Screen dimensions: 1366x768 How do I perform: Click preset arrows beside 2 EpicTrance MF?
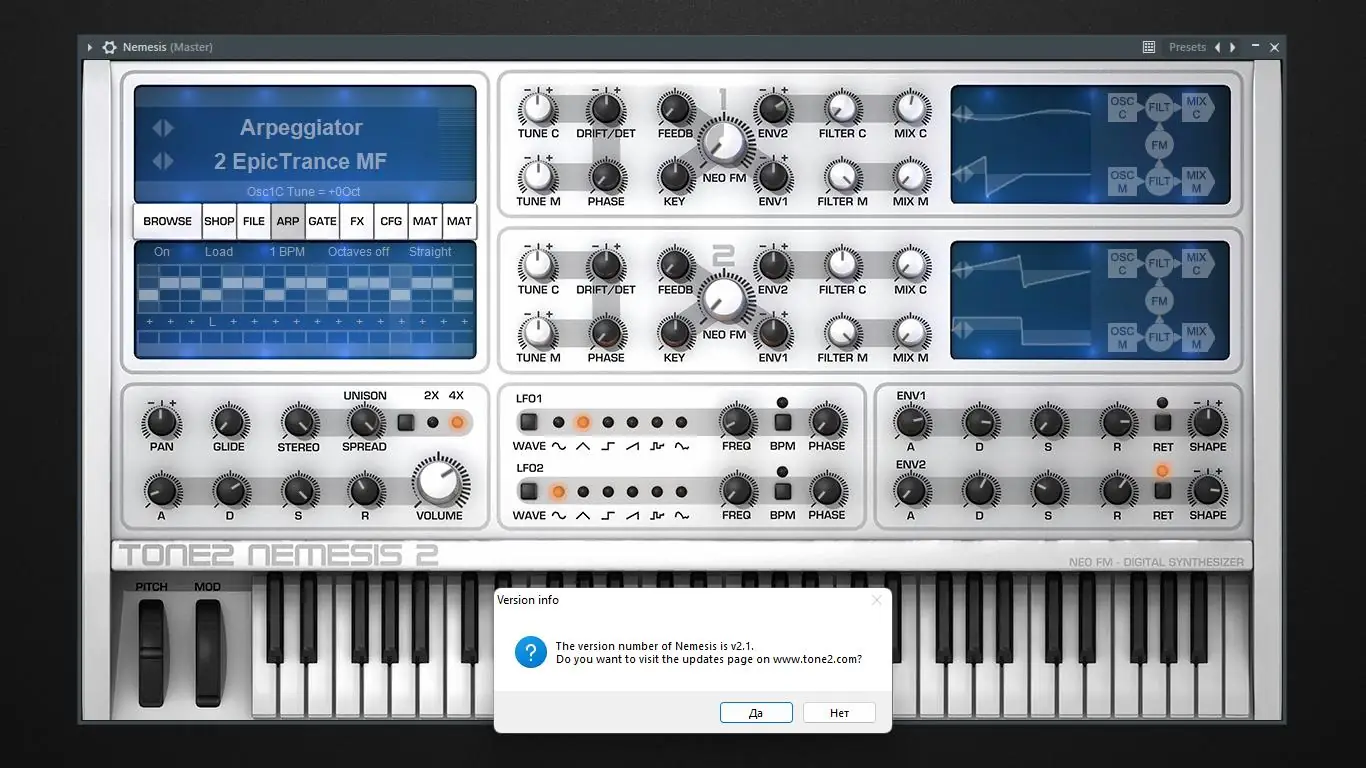click(163, 161)
